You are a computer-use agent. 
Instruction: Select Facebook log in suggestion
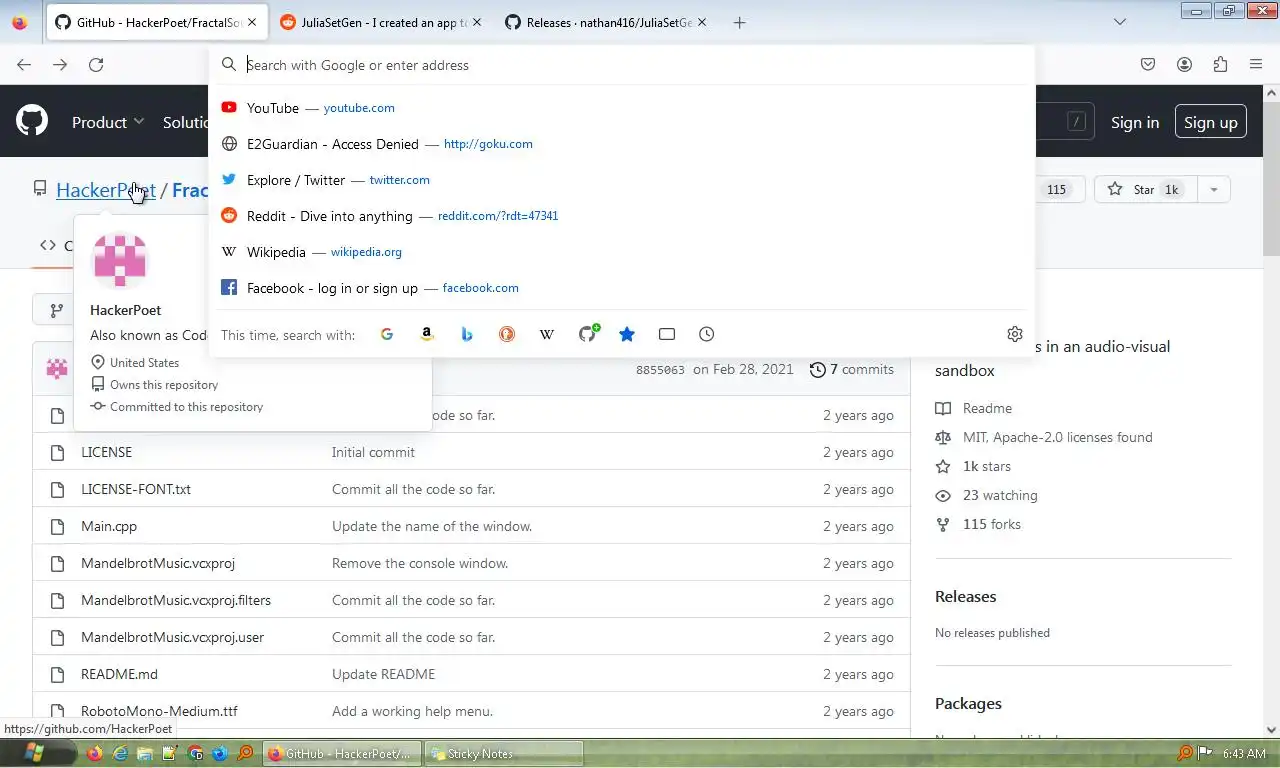[622, 288]
